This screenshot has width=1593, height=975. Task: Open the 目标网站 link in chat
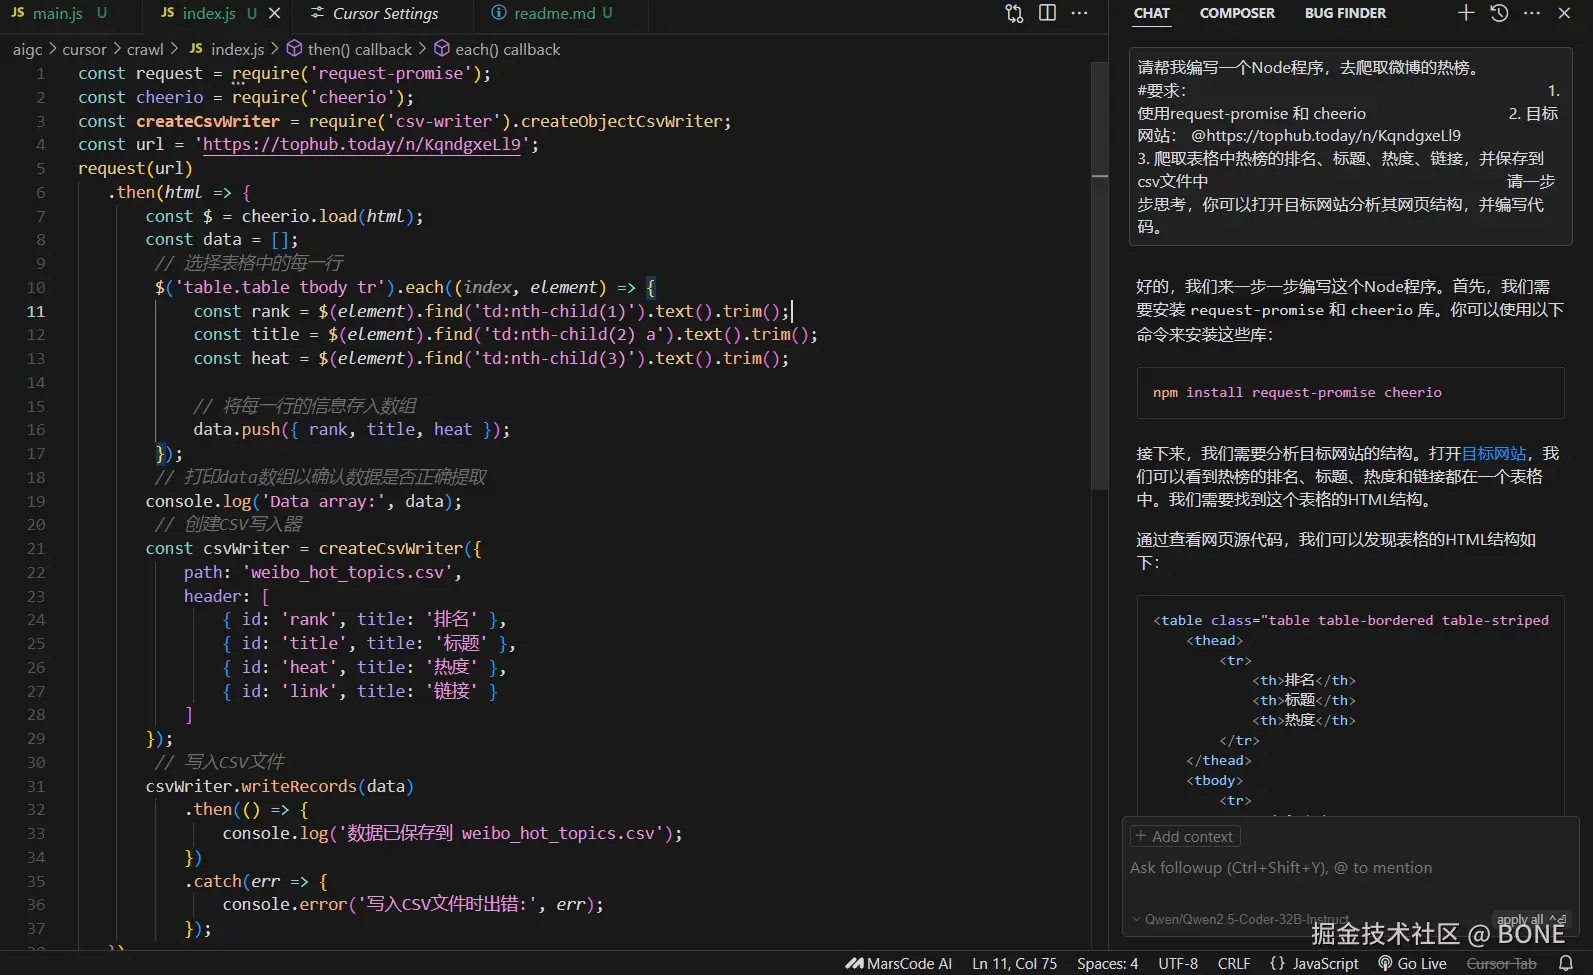(x=1494, y=453)
